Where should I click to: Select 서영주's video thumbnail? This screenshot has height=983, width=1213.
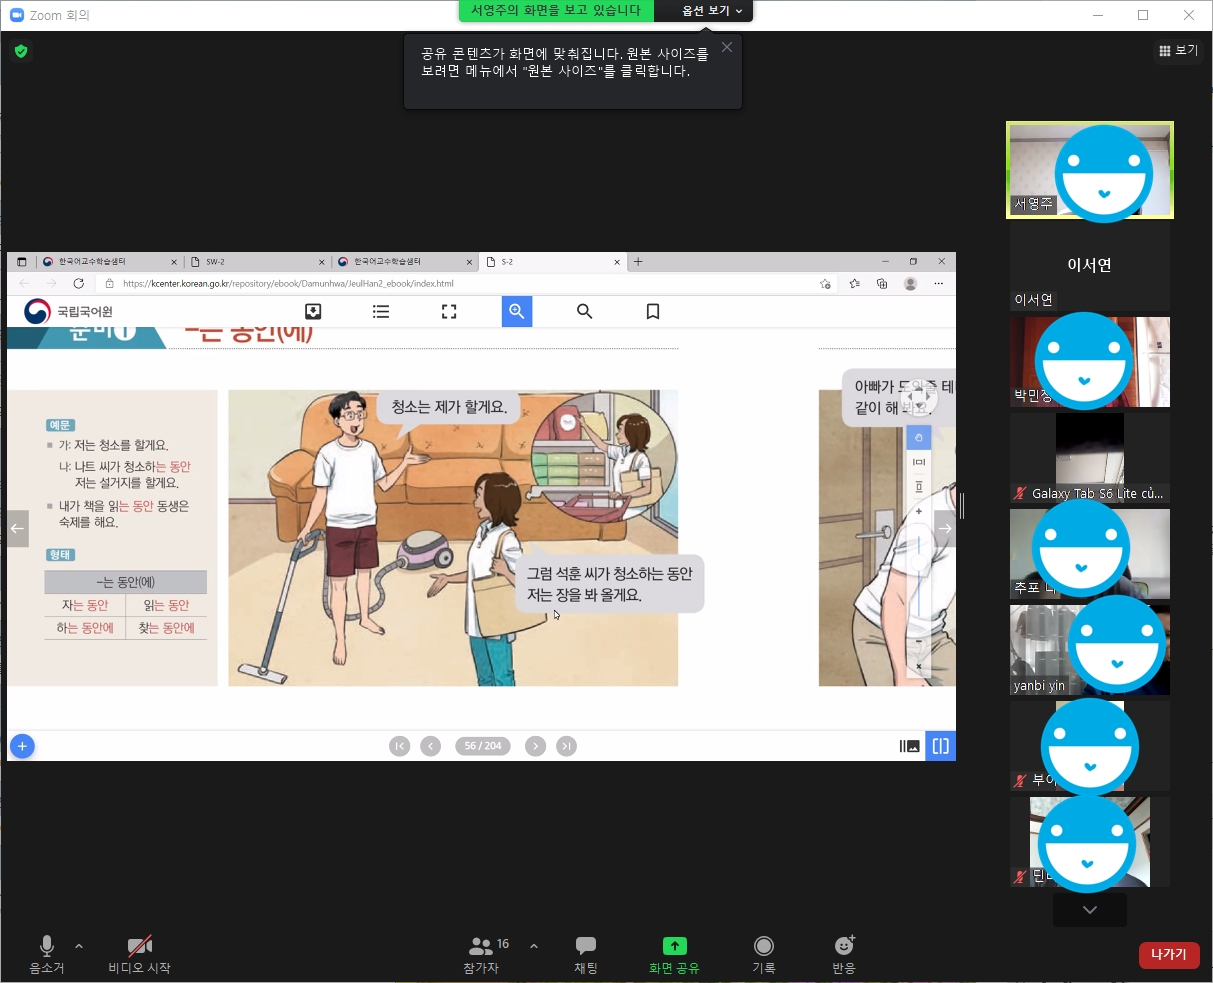point(1090,170)
